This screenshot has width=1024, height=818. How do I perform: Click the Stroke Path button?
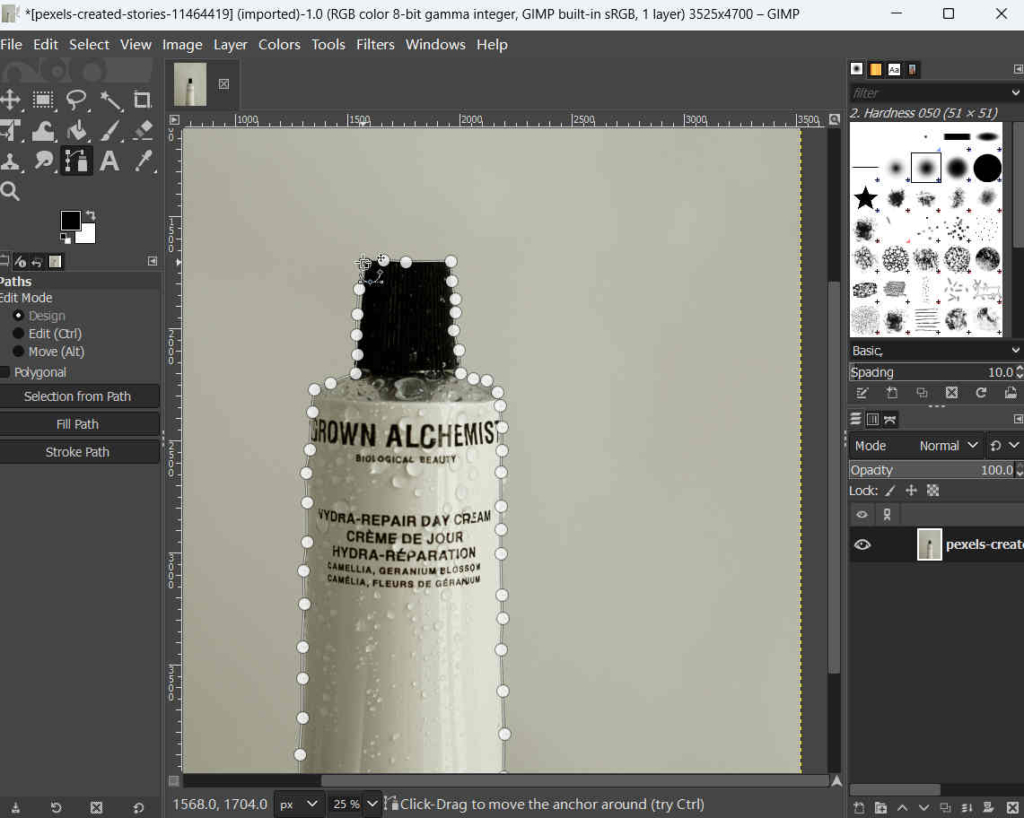click(x=78, y=452)
